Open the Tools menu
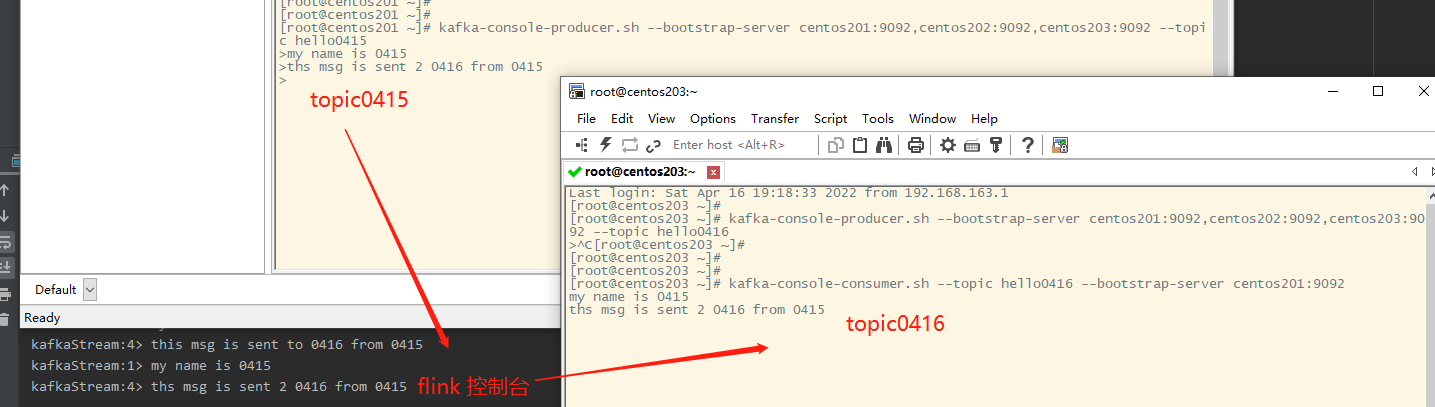This screenshot has width=1435, height=407. coord(878,118)
